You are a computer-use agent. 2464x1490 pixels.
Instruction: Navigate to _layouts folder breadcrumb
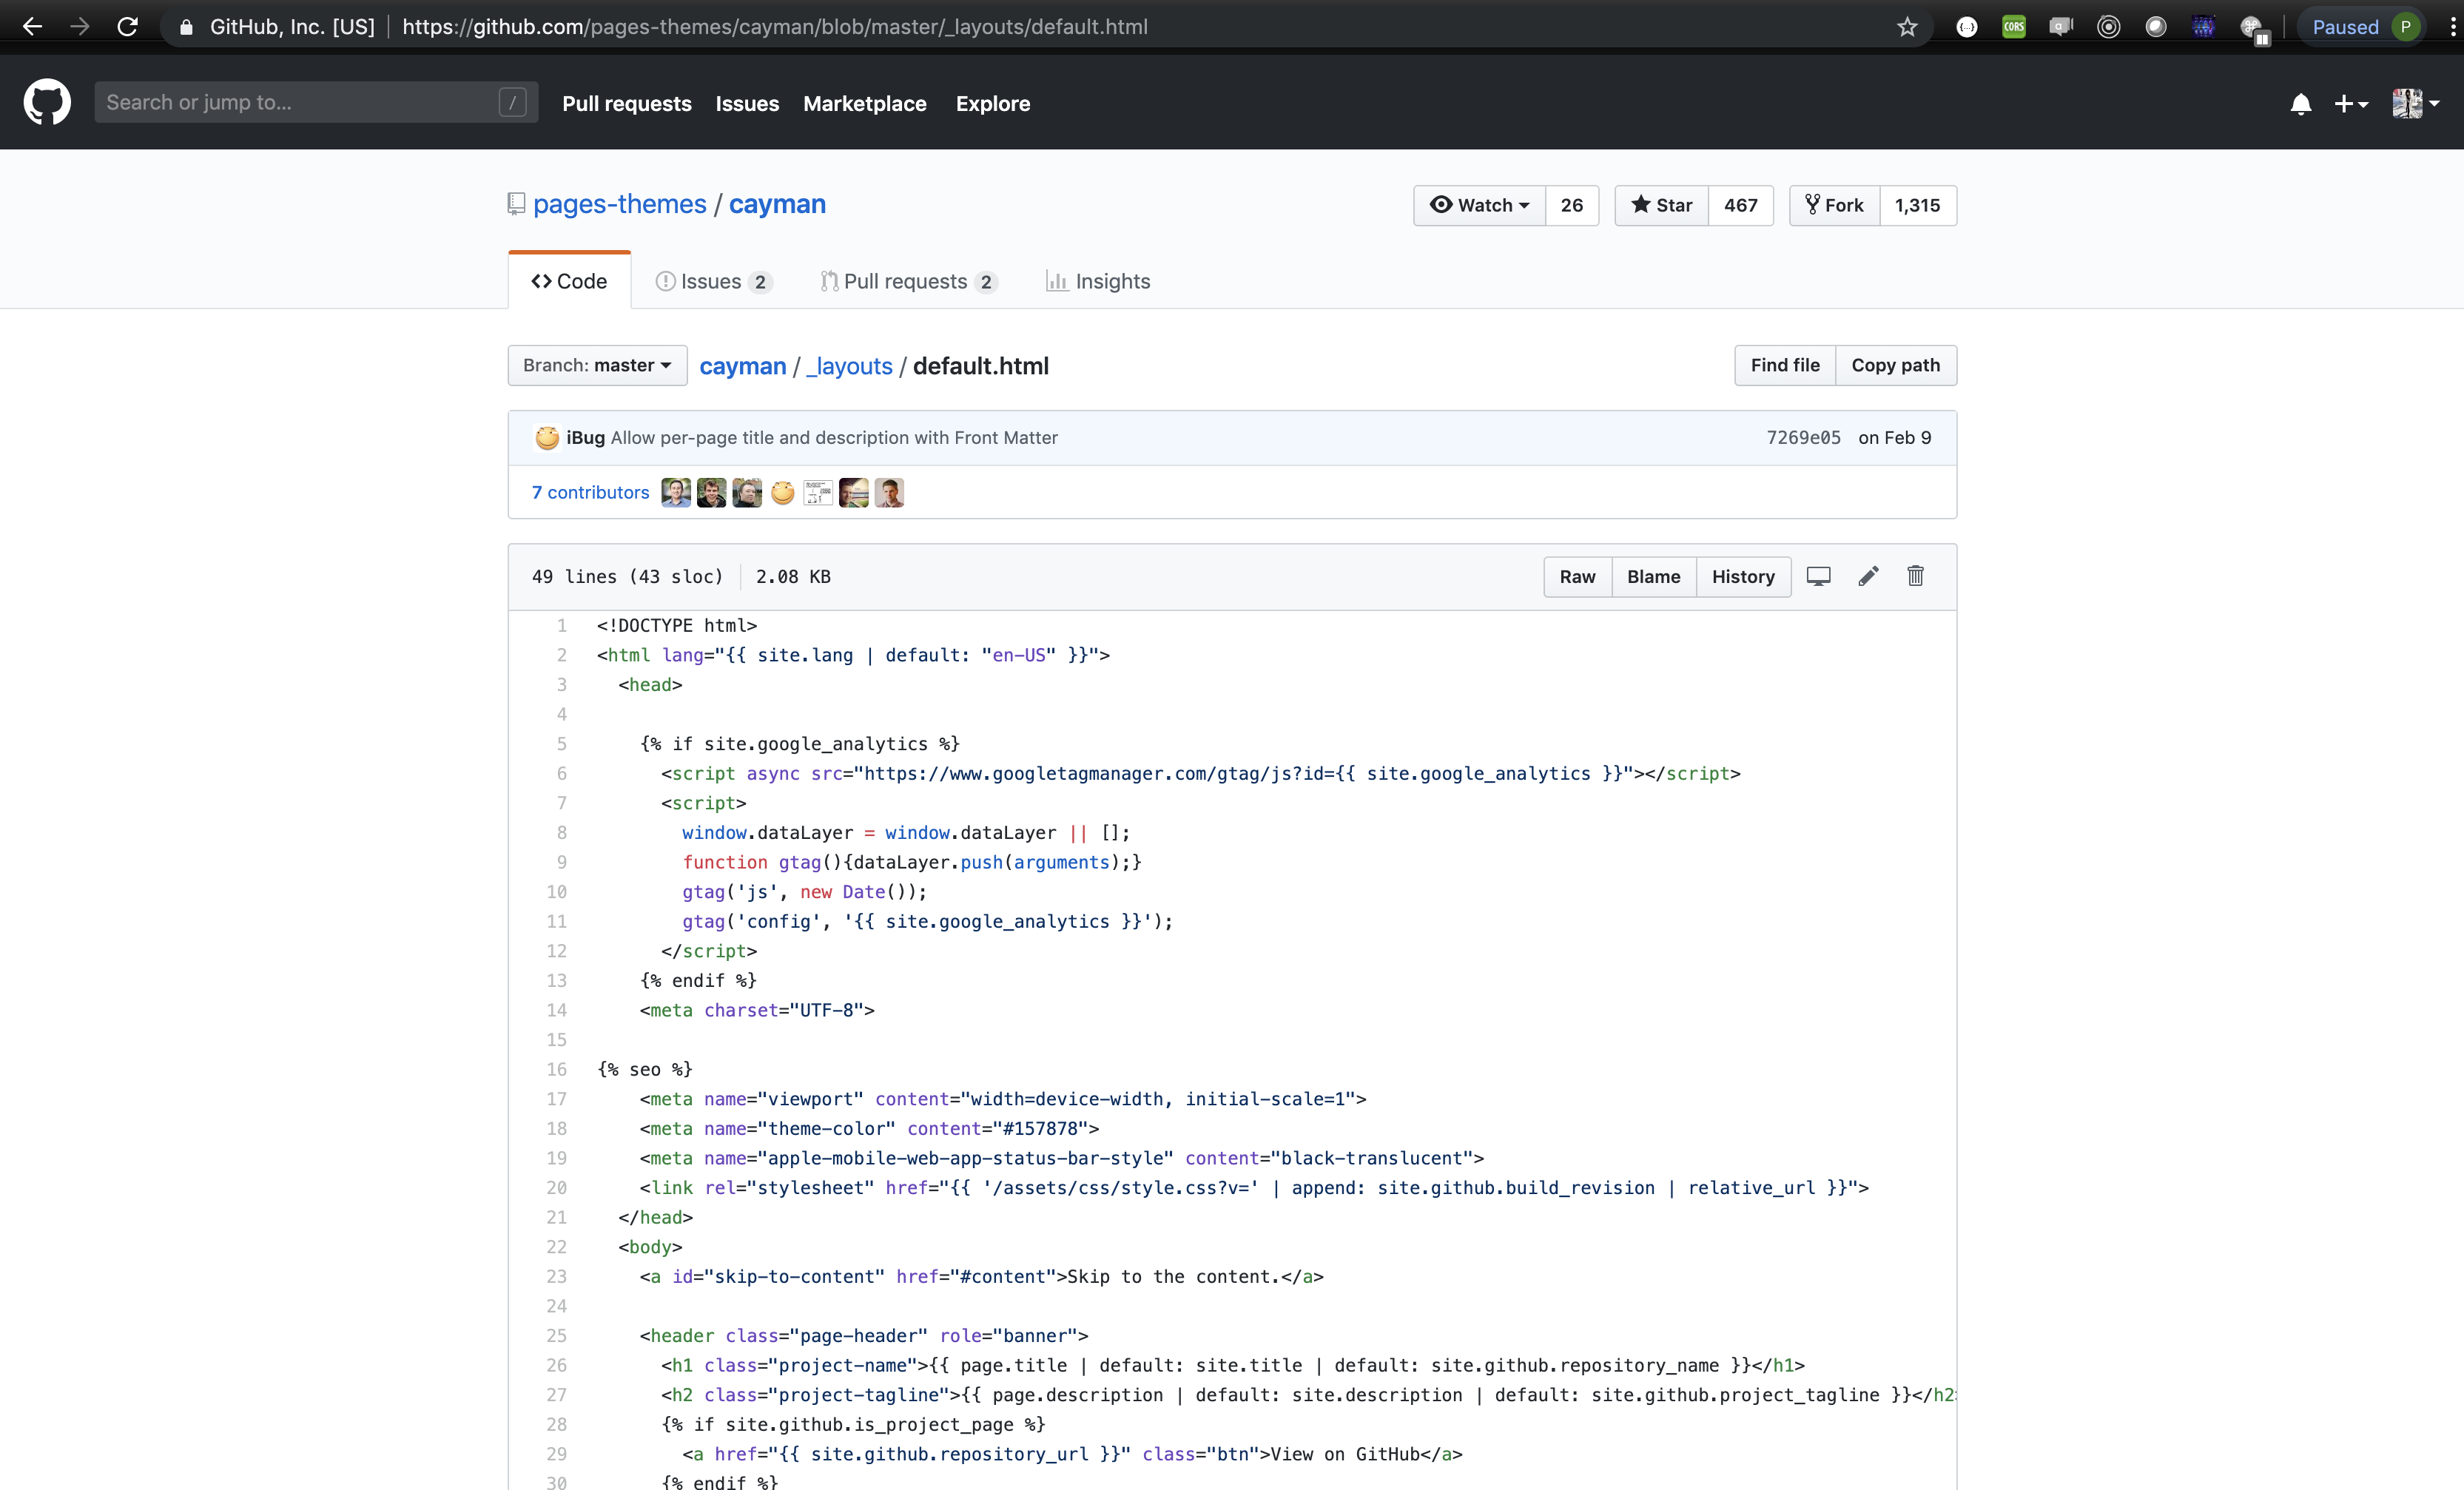point(849,366)
